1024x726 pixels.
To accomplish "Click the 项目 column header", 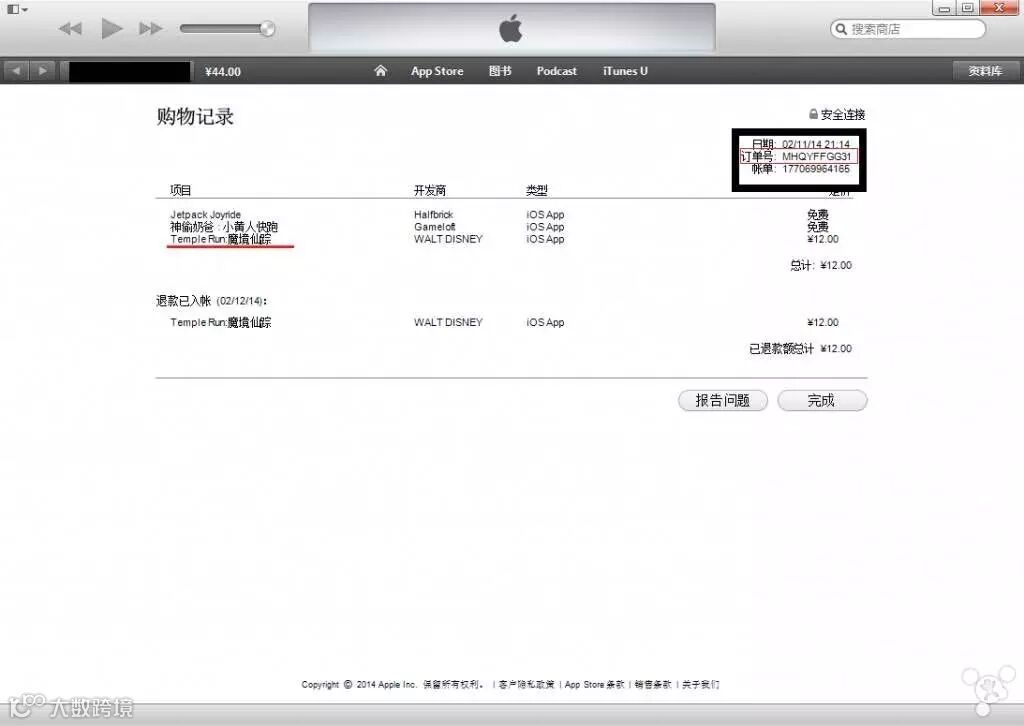I will [x=180, y=190].
